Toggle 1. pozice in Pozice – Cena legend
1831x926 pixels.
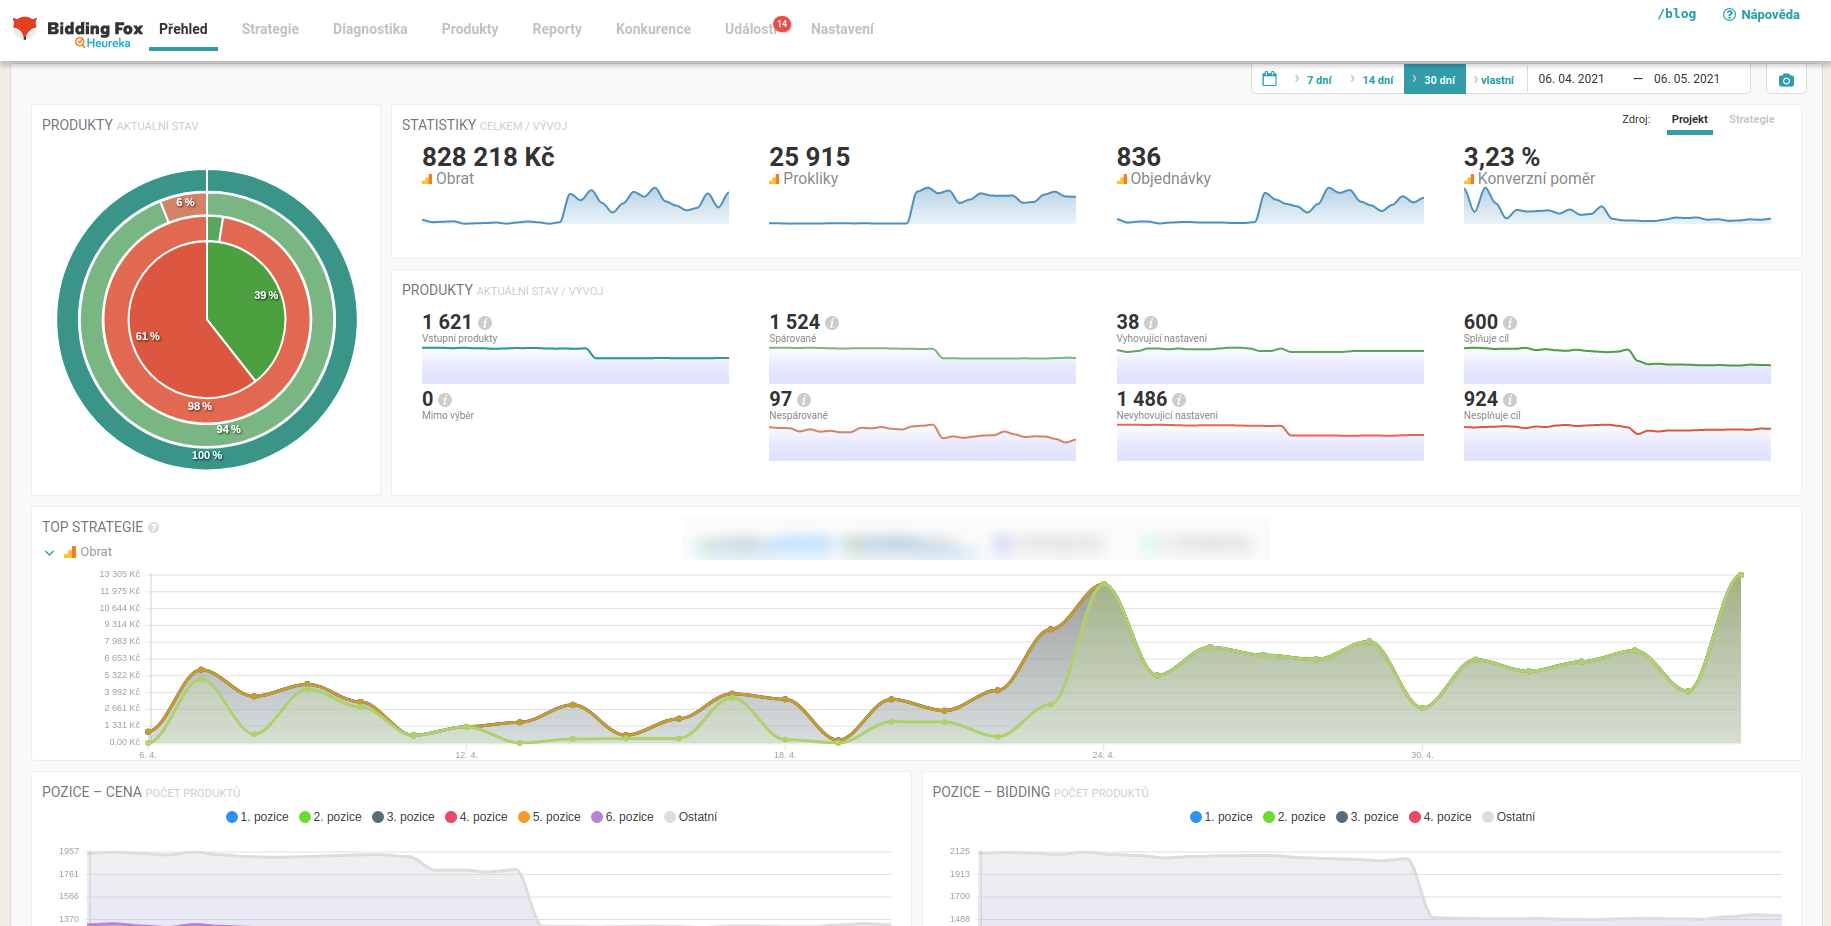pos(258,817)
